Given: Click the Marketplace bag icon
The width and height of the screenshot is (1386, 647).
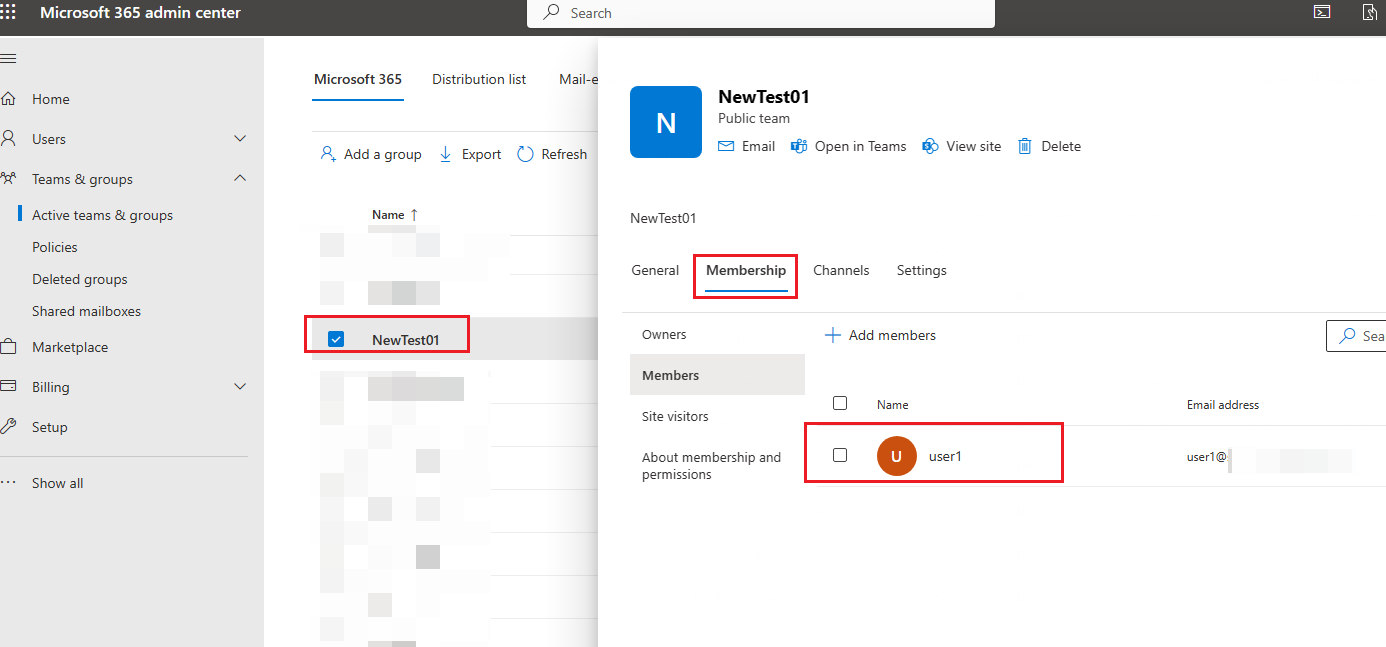Looking at the screenshot, I should pos(9,347).
